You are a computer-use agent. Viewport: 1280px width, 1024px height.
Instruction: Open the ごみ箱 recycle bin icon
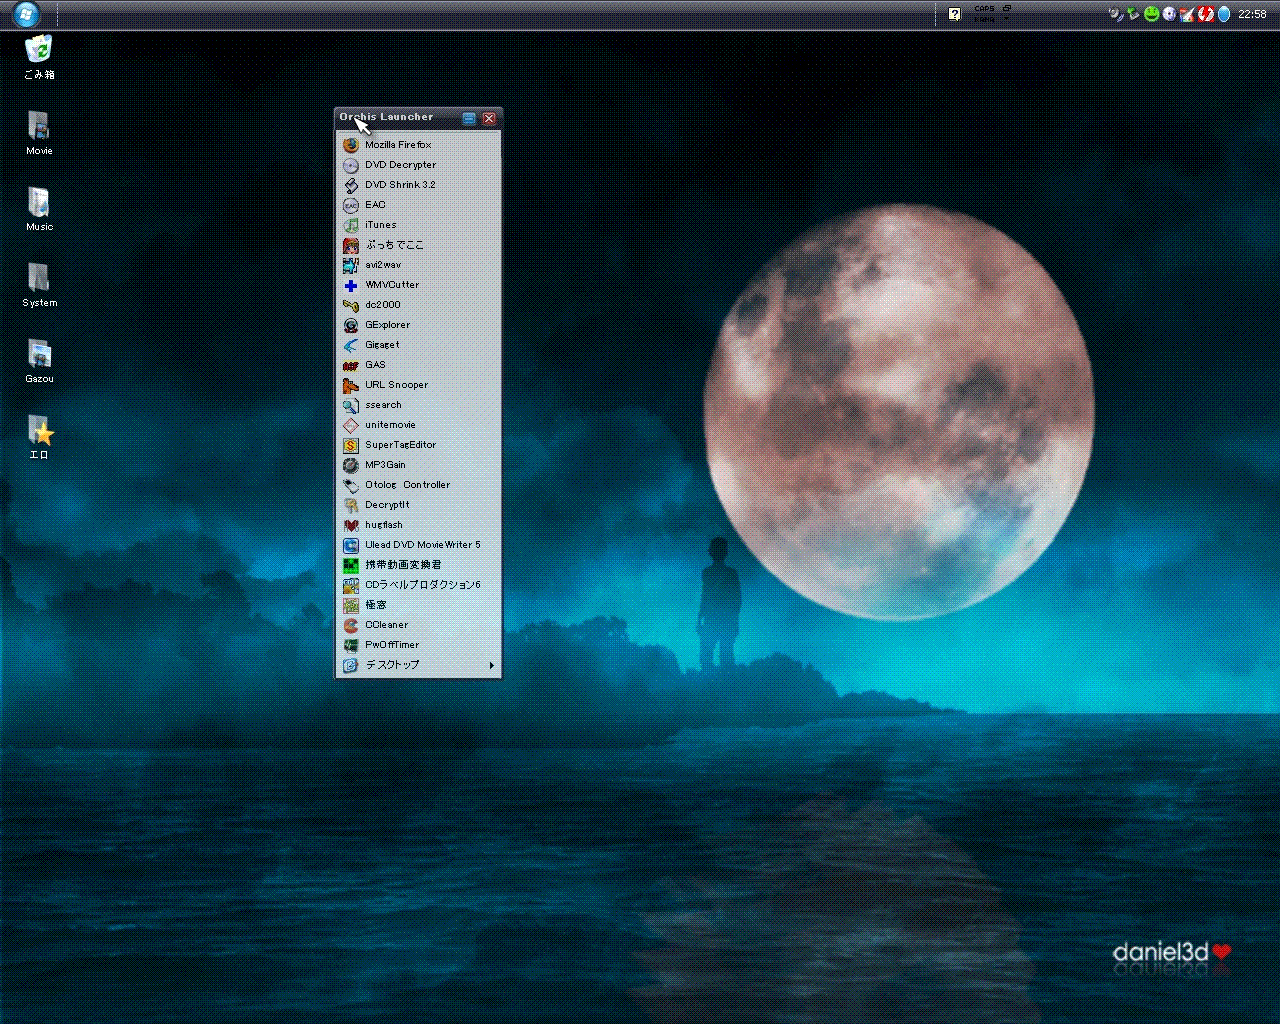point(39,57)
